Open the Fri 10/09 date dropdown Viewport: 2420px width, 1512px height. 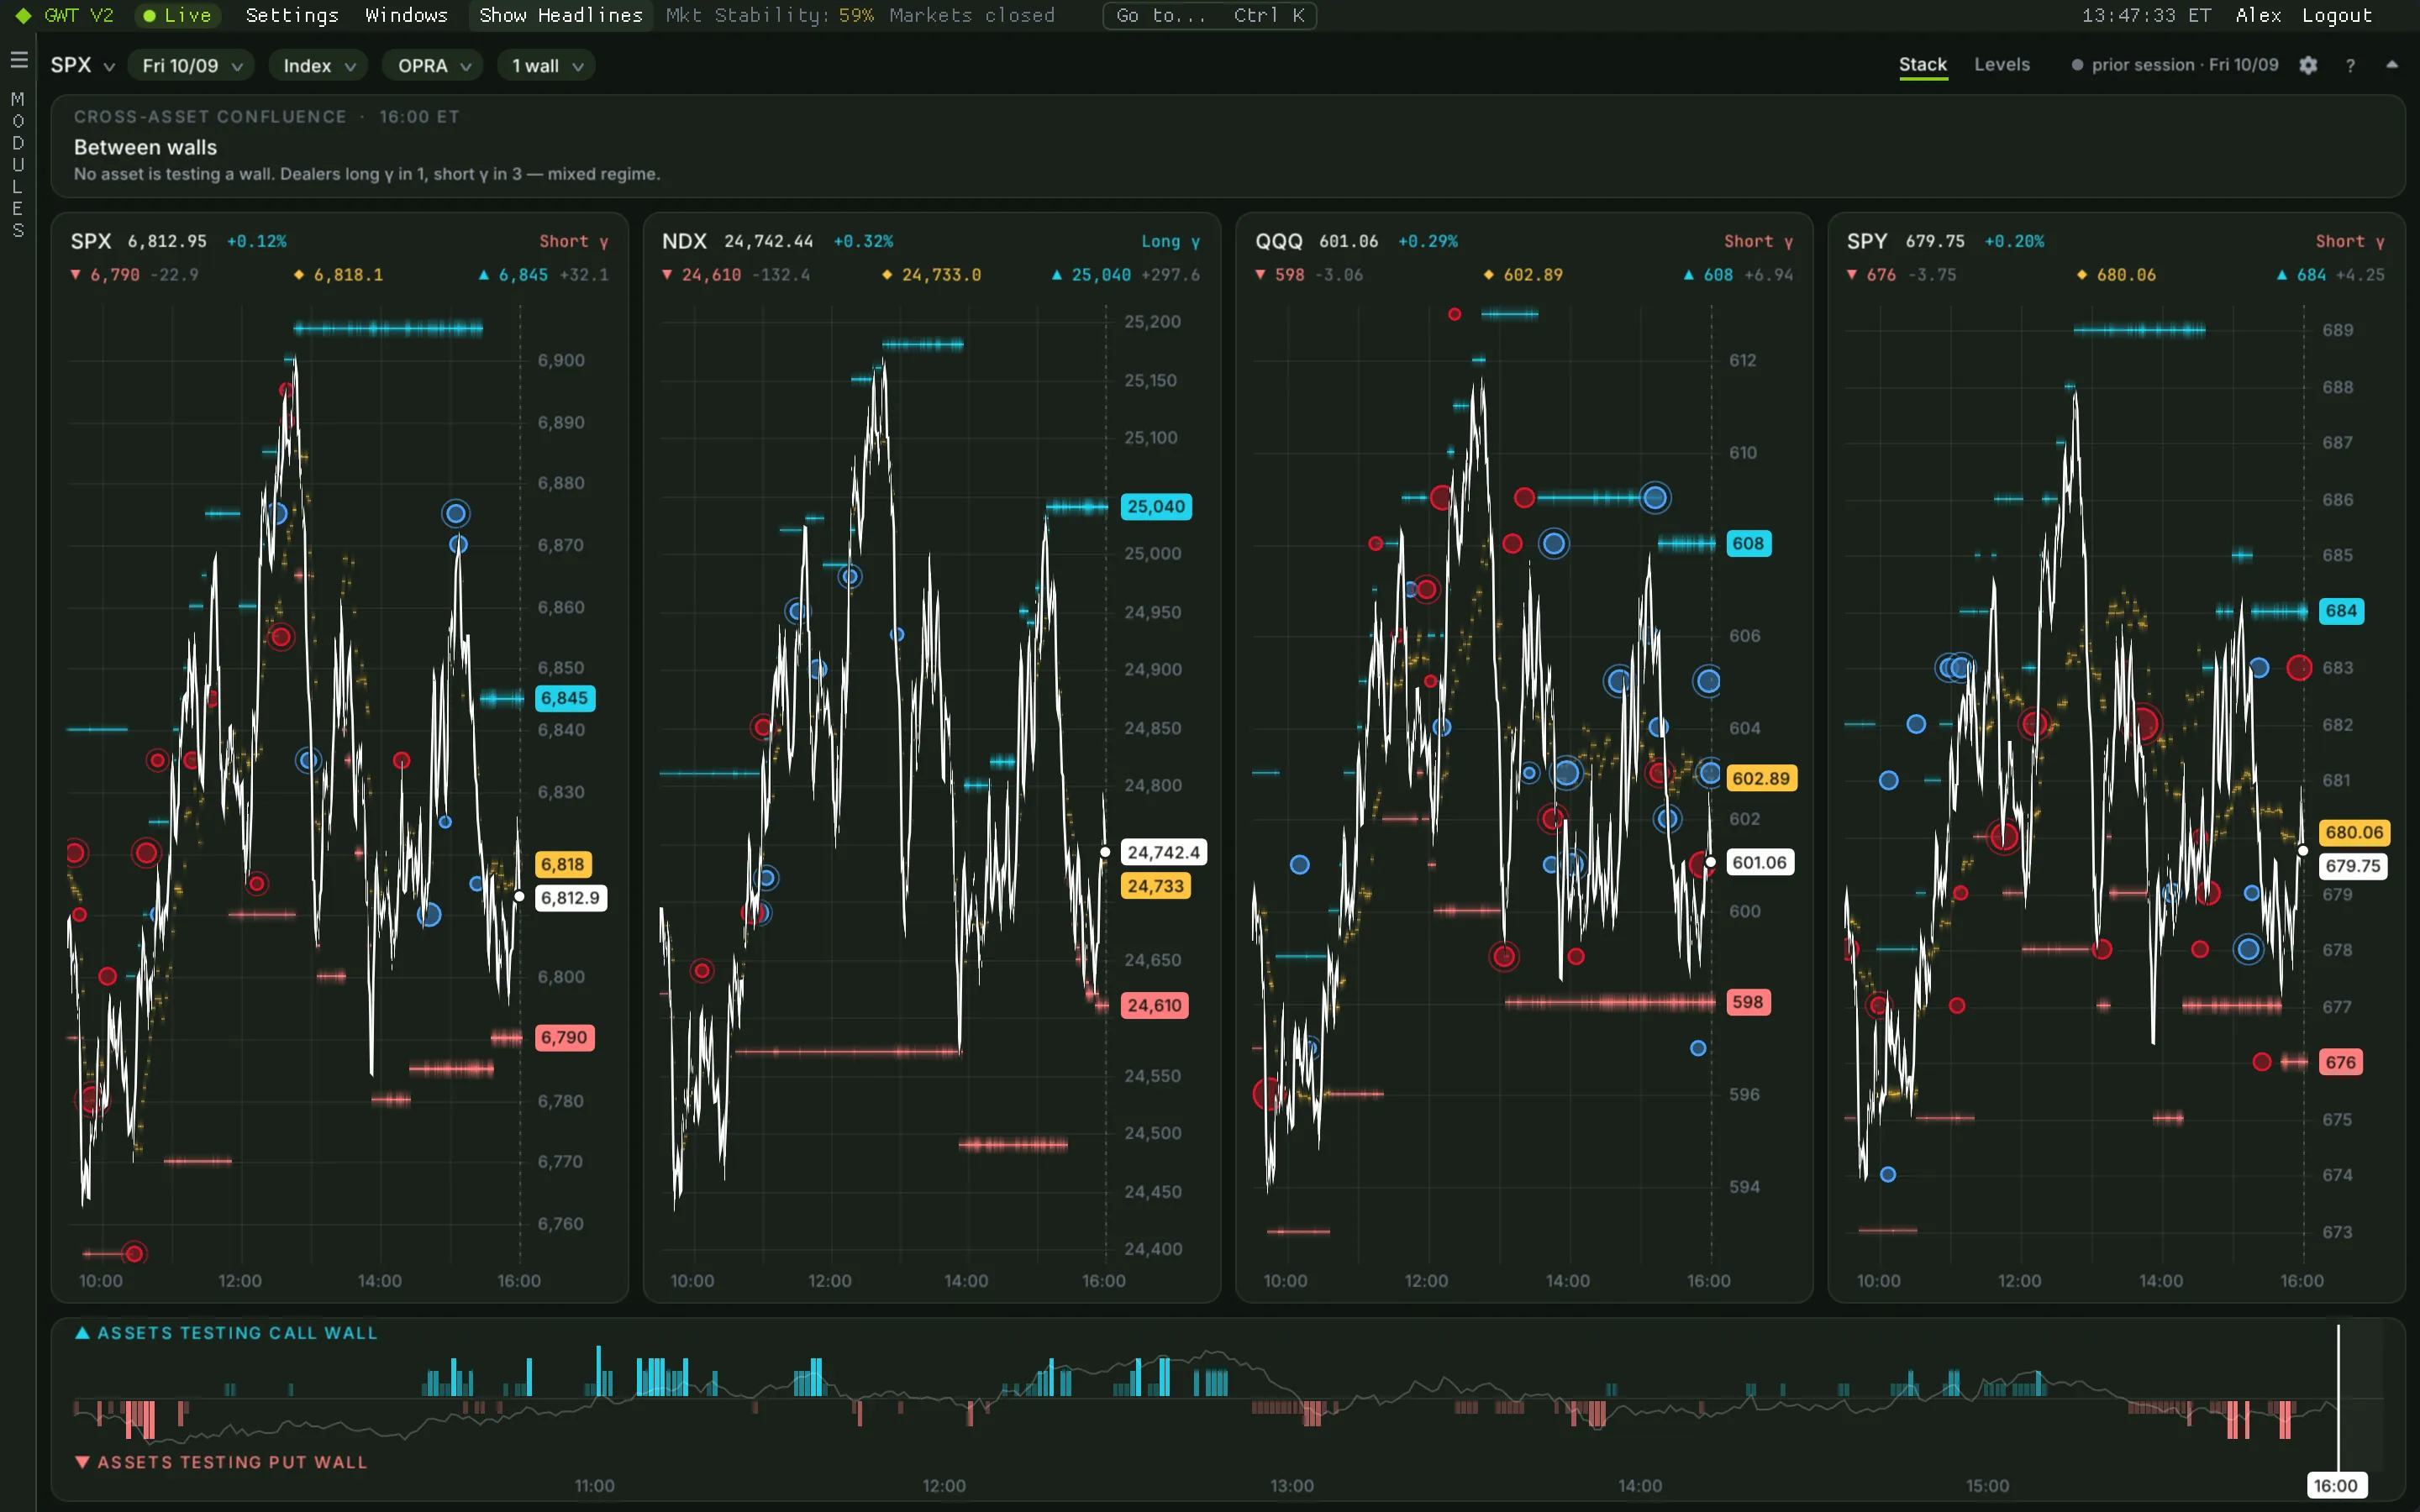pyautogui.click(x=191, y=66)
